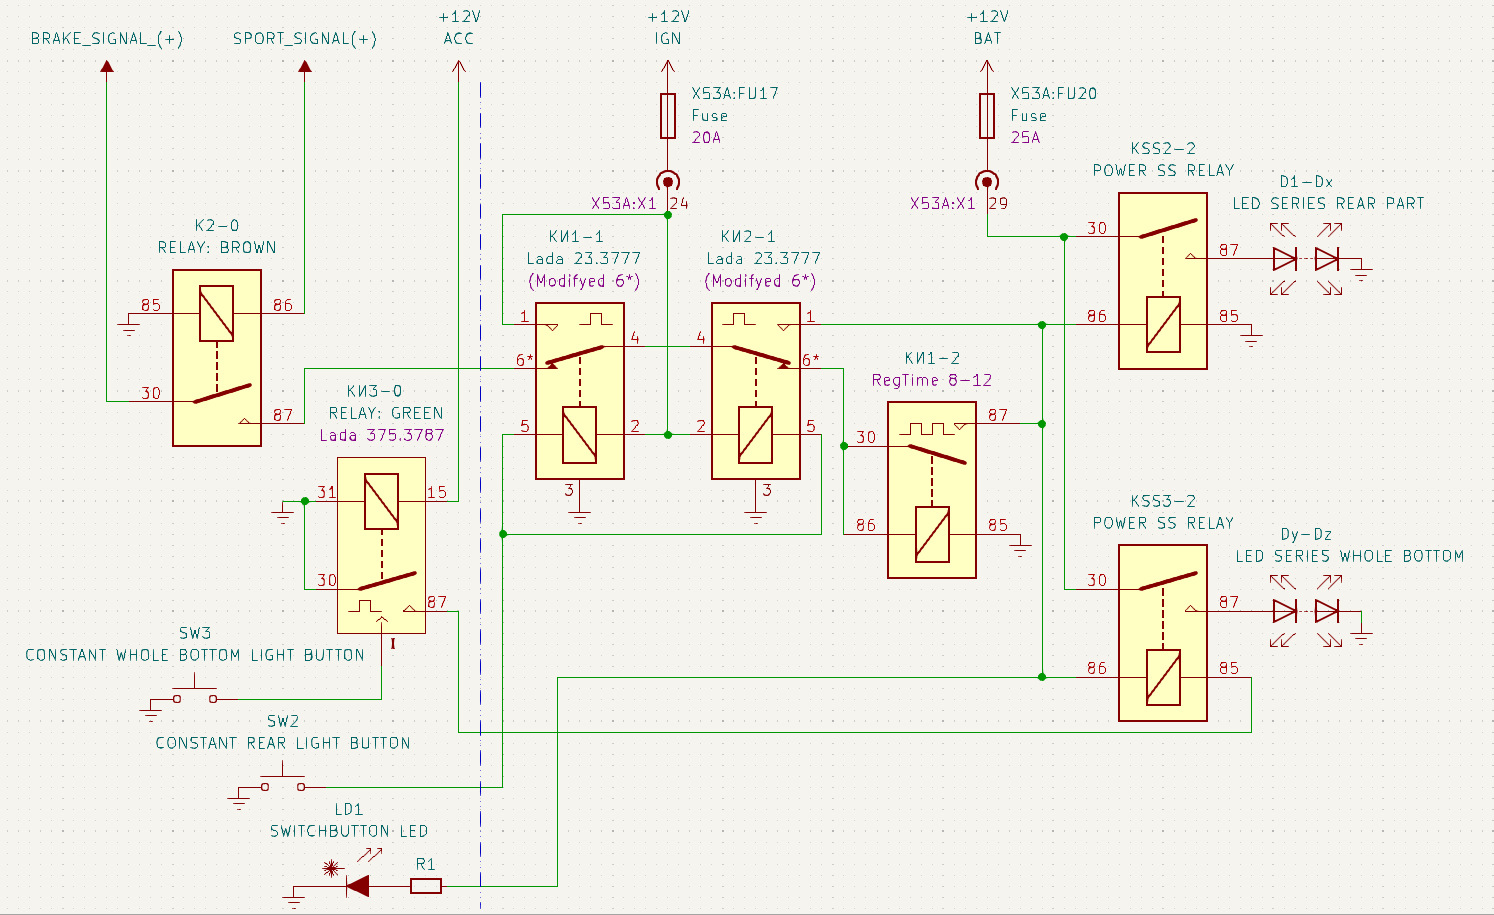The height and width of the screenshot is (915, 1494).
Task: Click ground symbol at KSS2-2 pin 85
Action: [1251, 337]
